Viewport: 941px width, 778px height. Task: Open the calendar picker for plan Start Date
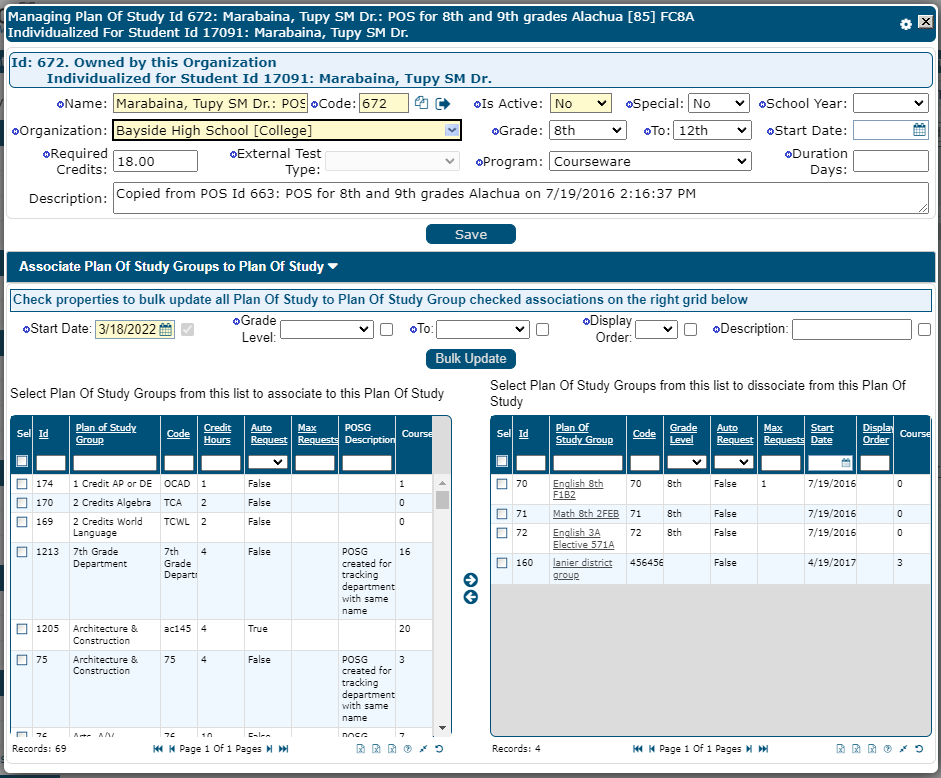click(919, 130)
